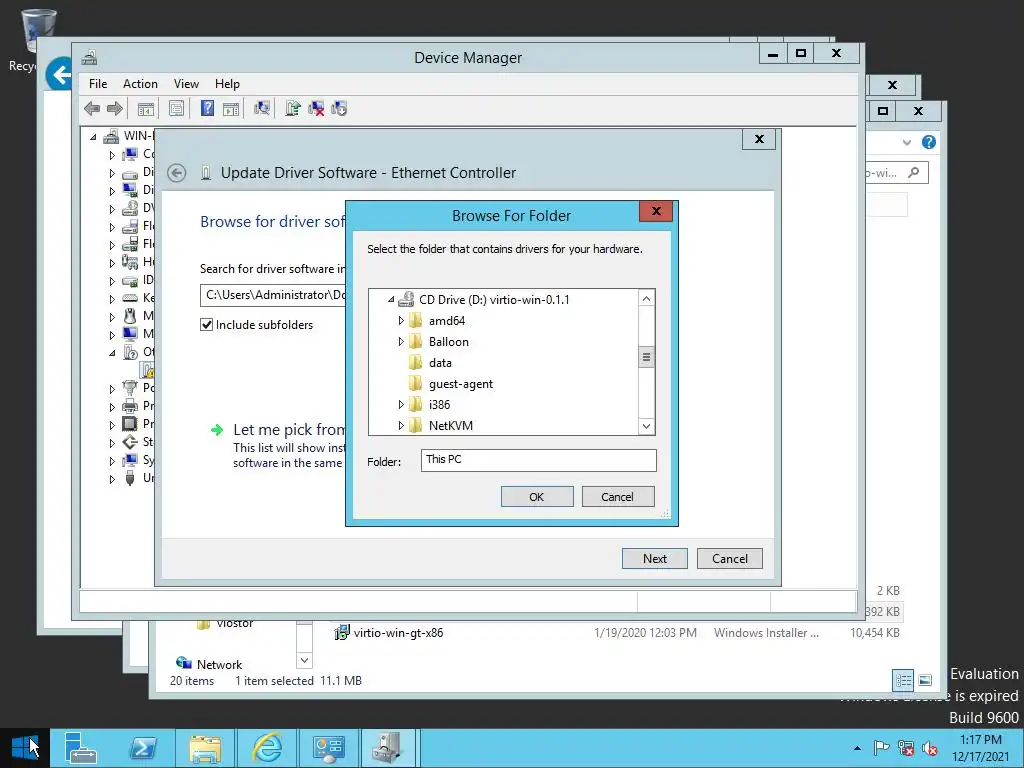1024x768 pixels.
Task: Click the Folder text field showing This PC
Action: pos(539,460)
